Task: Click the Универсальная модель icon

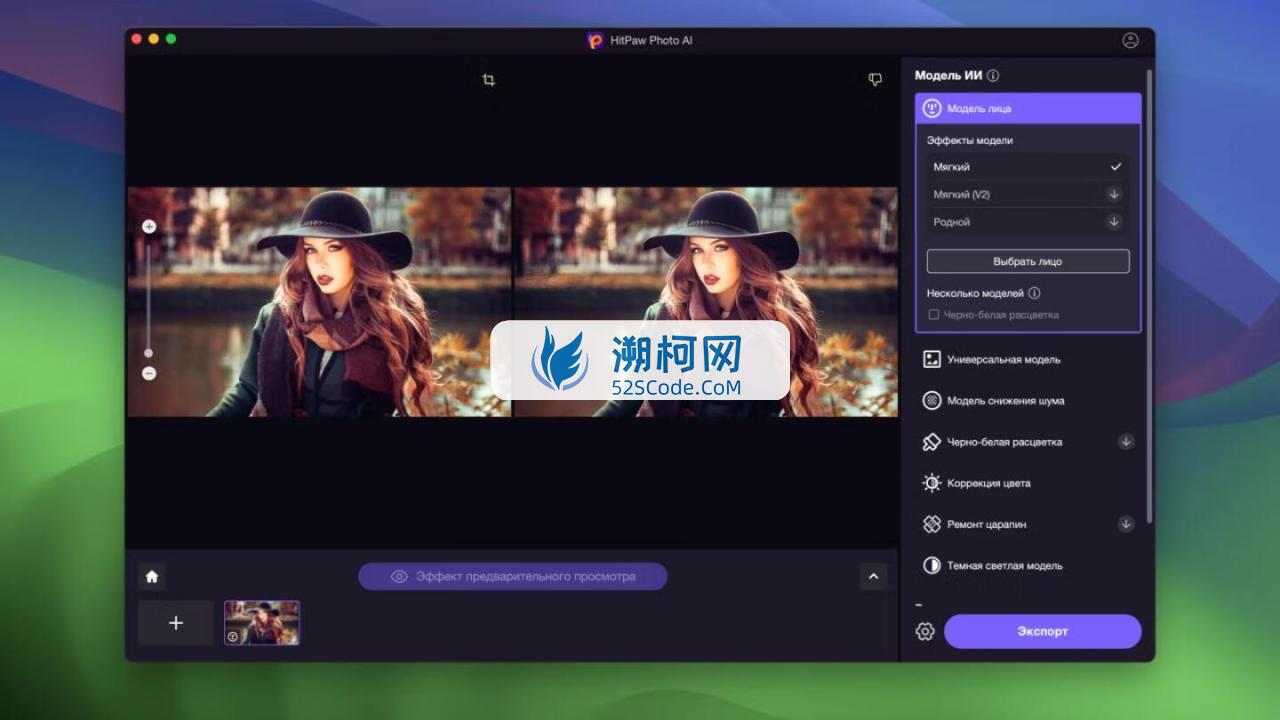Action: point(931,359)
